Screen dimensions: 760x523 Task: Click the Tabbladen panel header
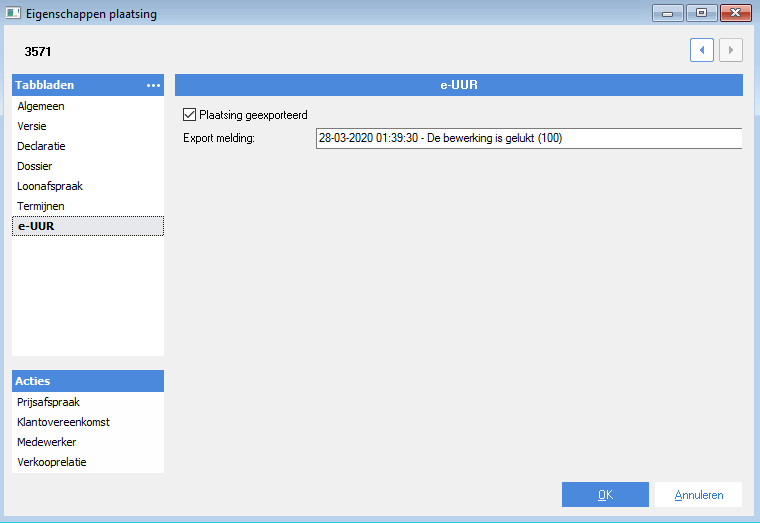click(x=88, y=85)
